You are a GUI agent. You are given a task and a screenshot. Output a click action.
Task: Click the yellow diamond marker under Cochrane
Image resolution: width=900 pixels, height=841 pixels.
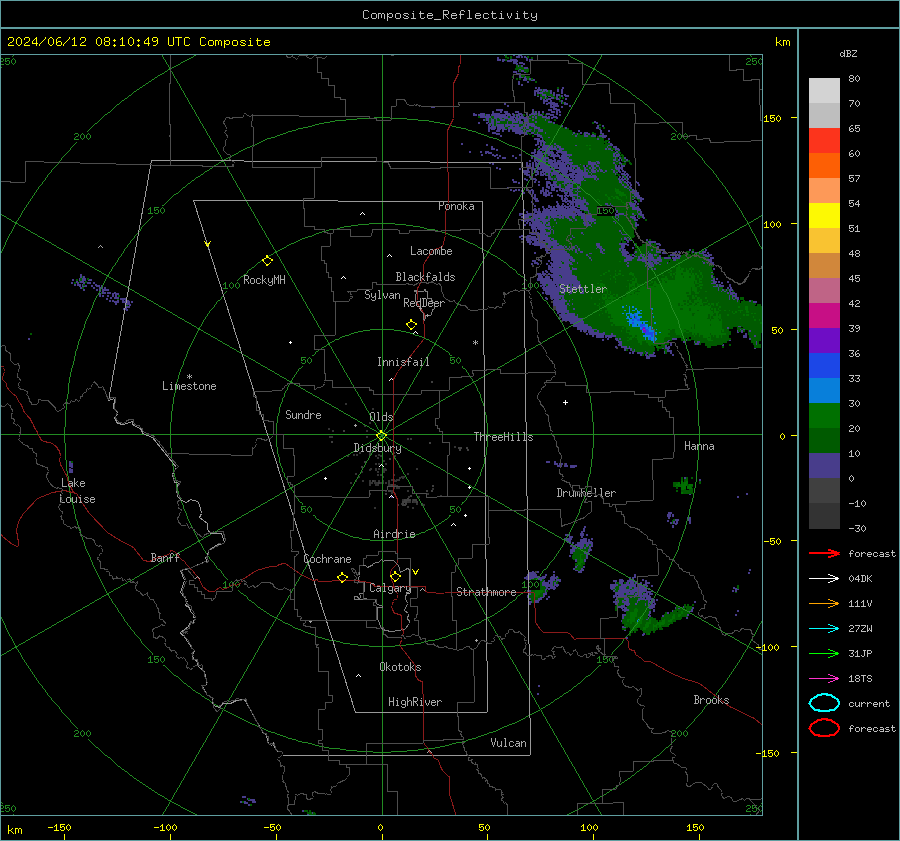point(342,578)
